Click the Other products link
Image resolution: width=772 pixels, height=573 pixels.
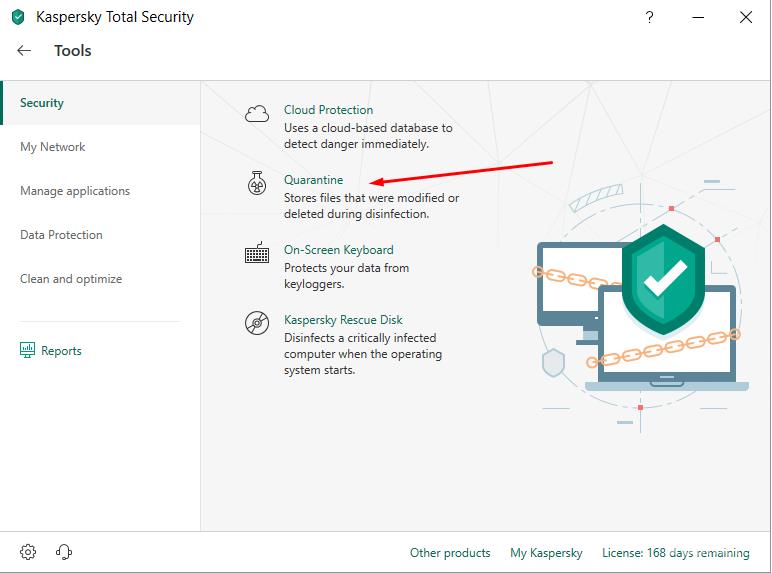(450, 553)
